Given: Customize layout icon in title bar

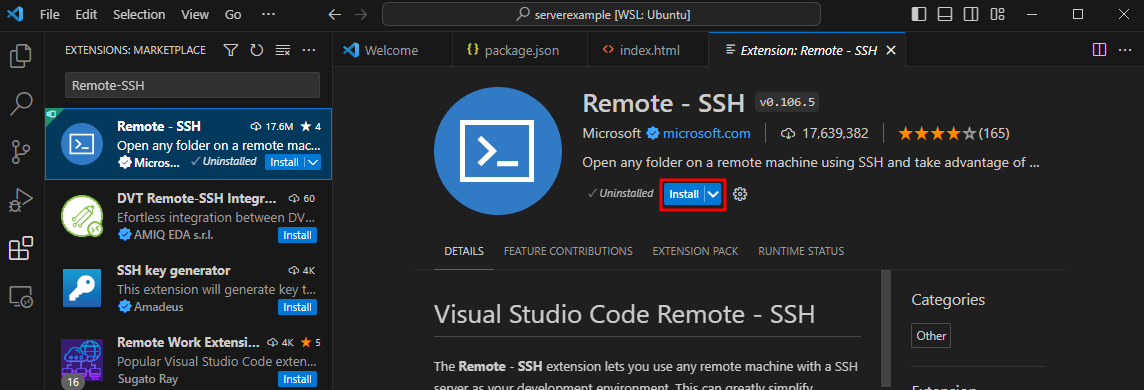Looking at the screenshot, I should point(997,14).
